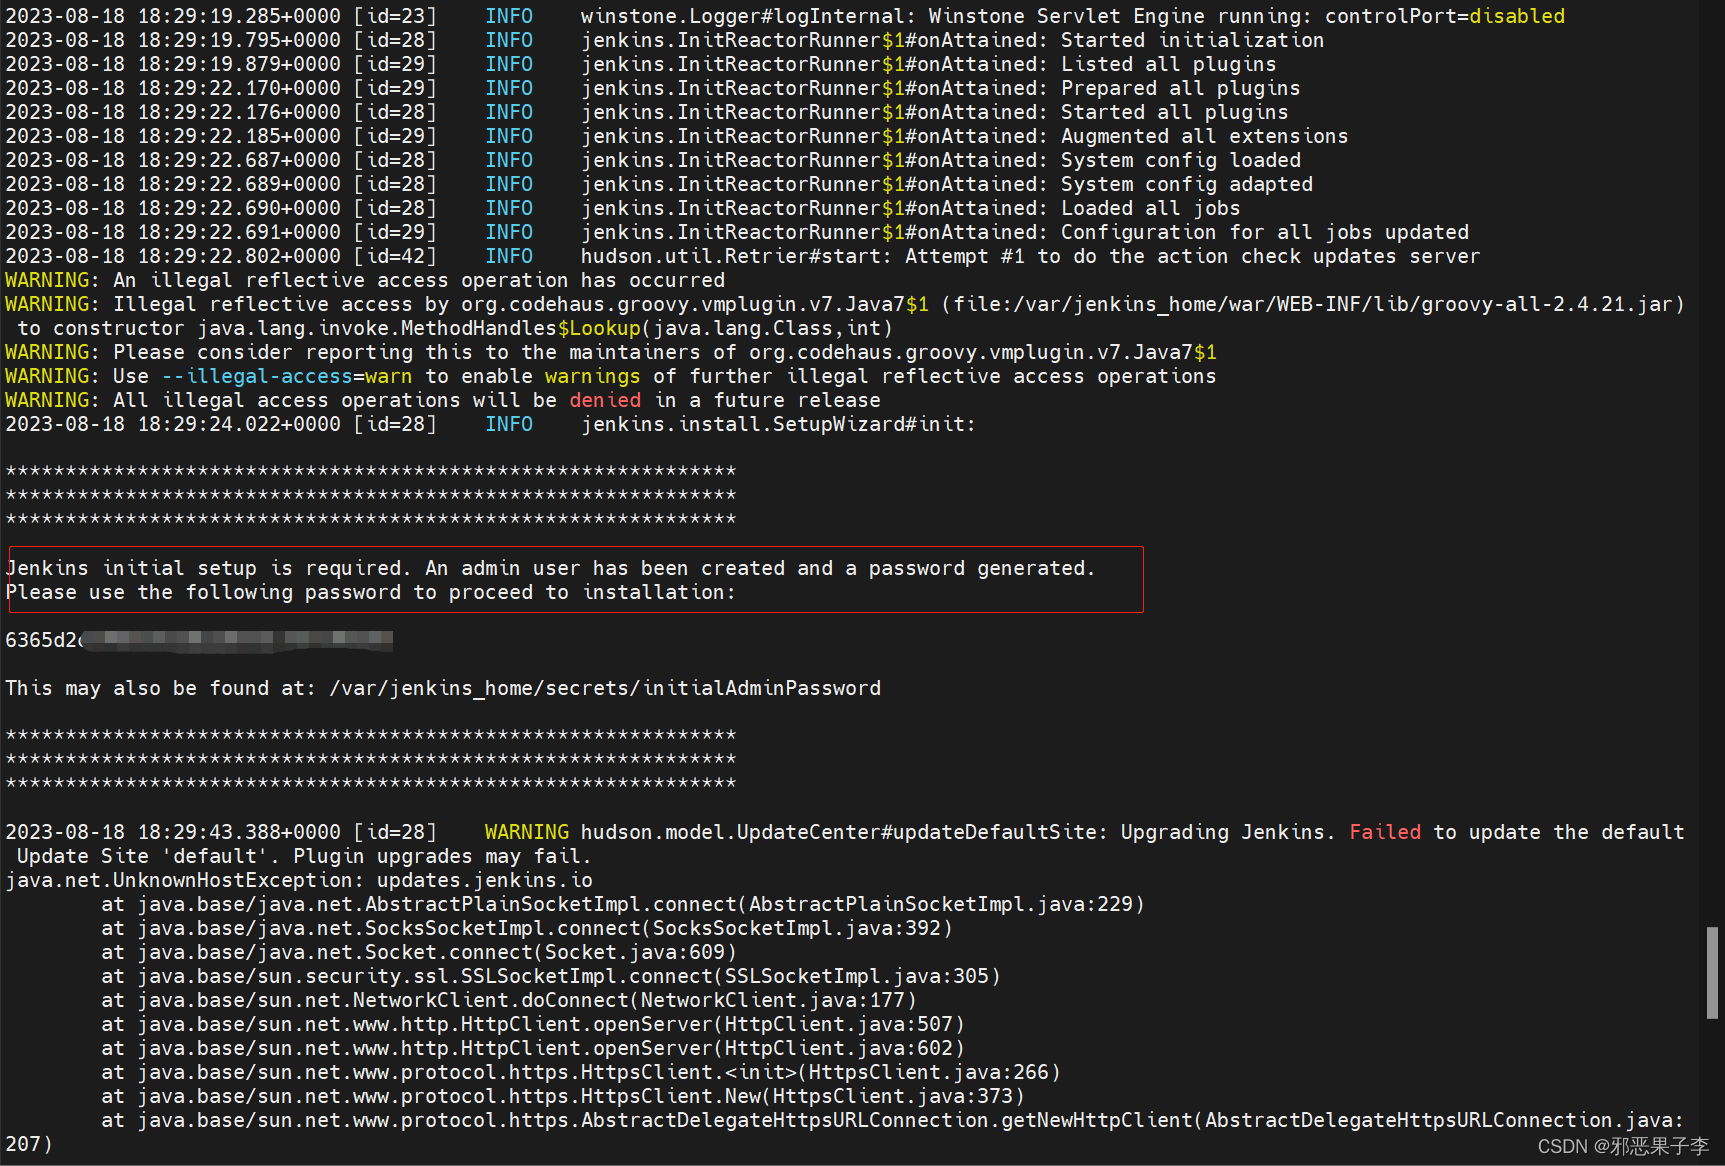Click the 'java.lang.invoke.MethodHandles$Lookup' constructor text
The image size is (1725, 1166).
coord(419,328)
